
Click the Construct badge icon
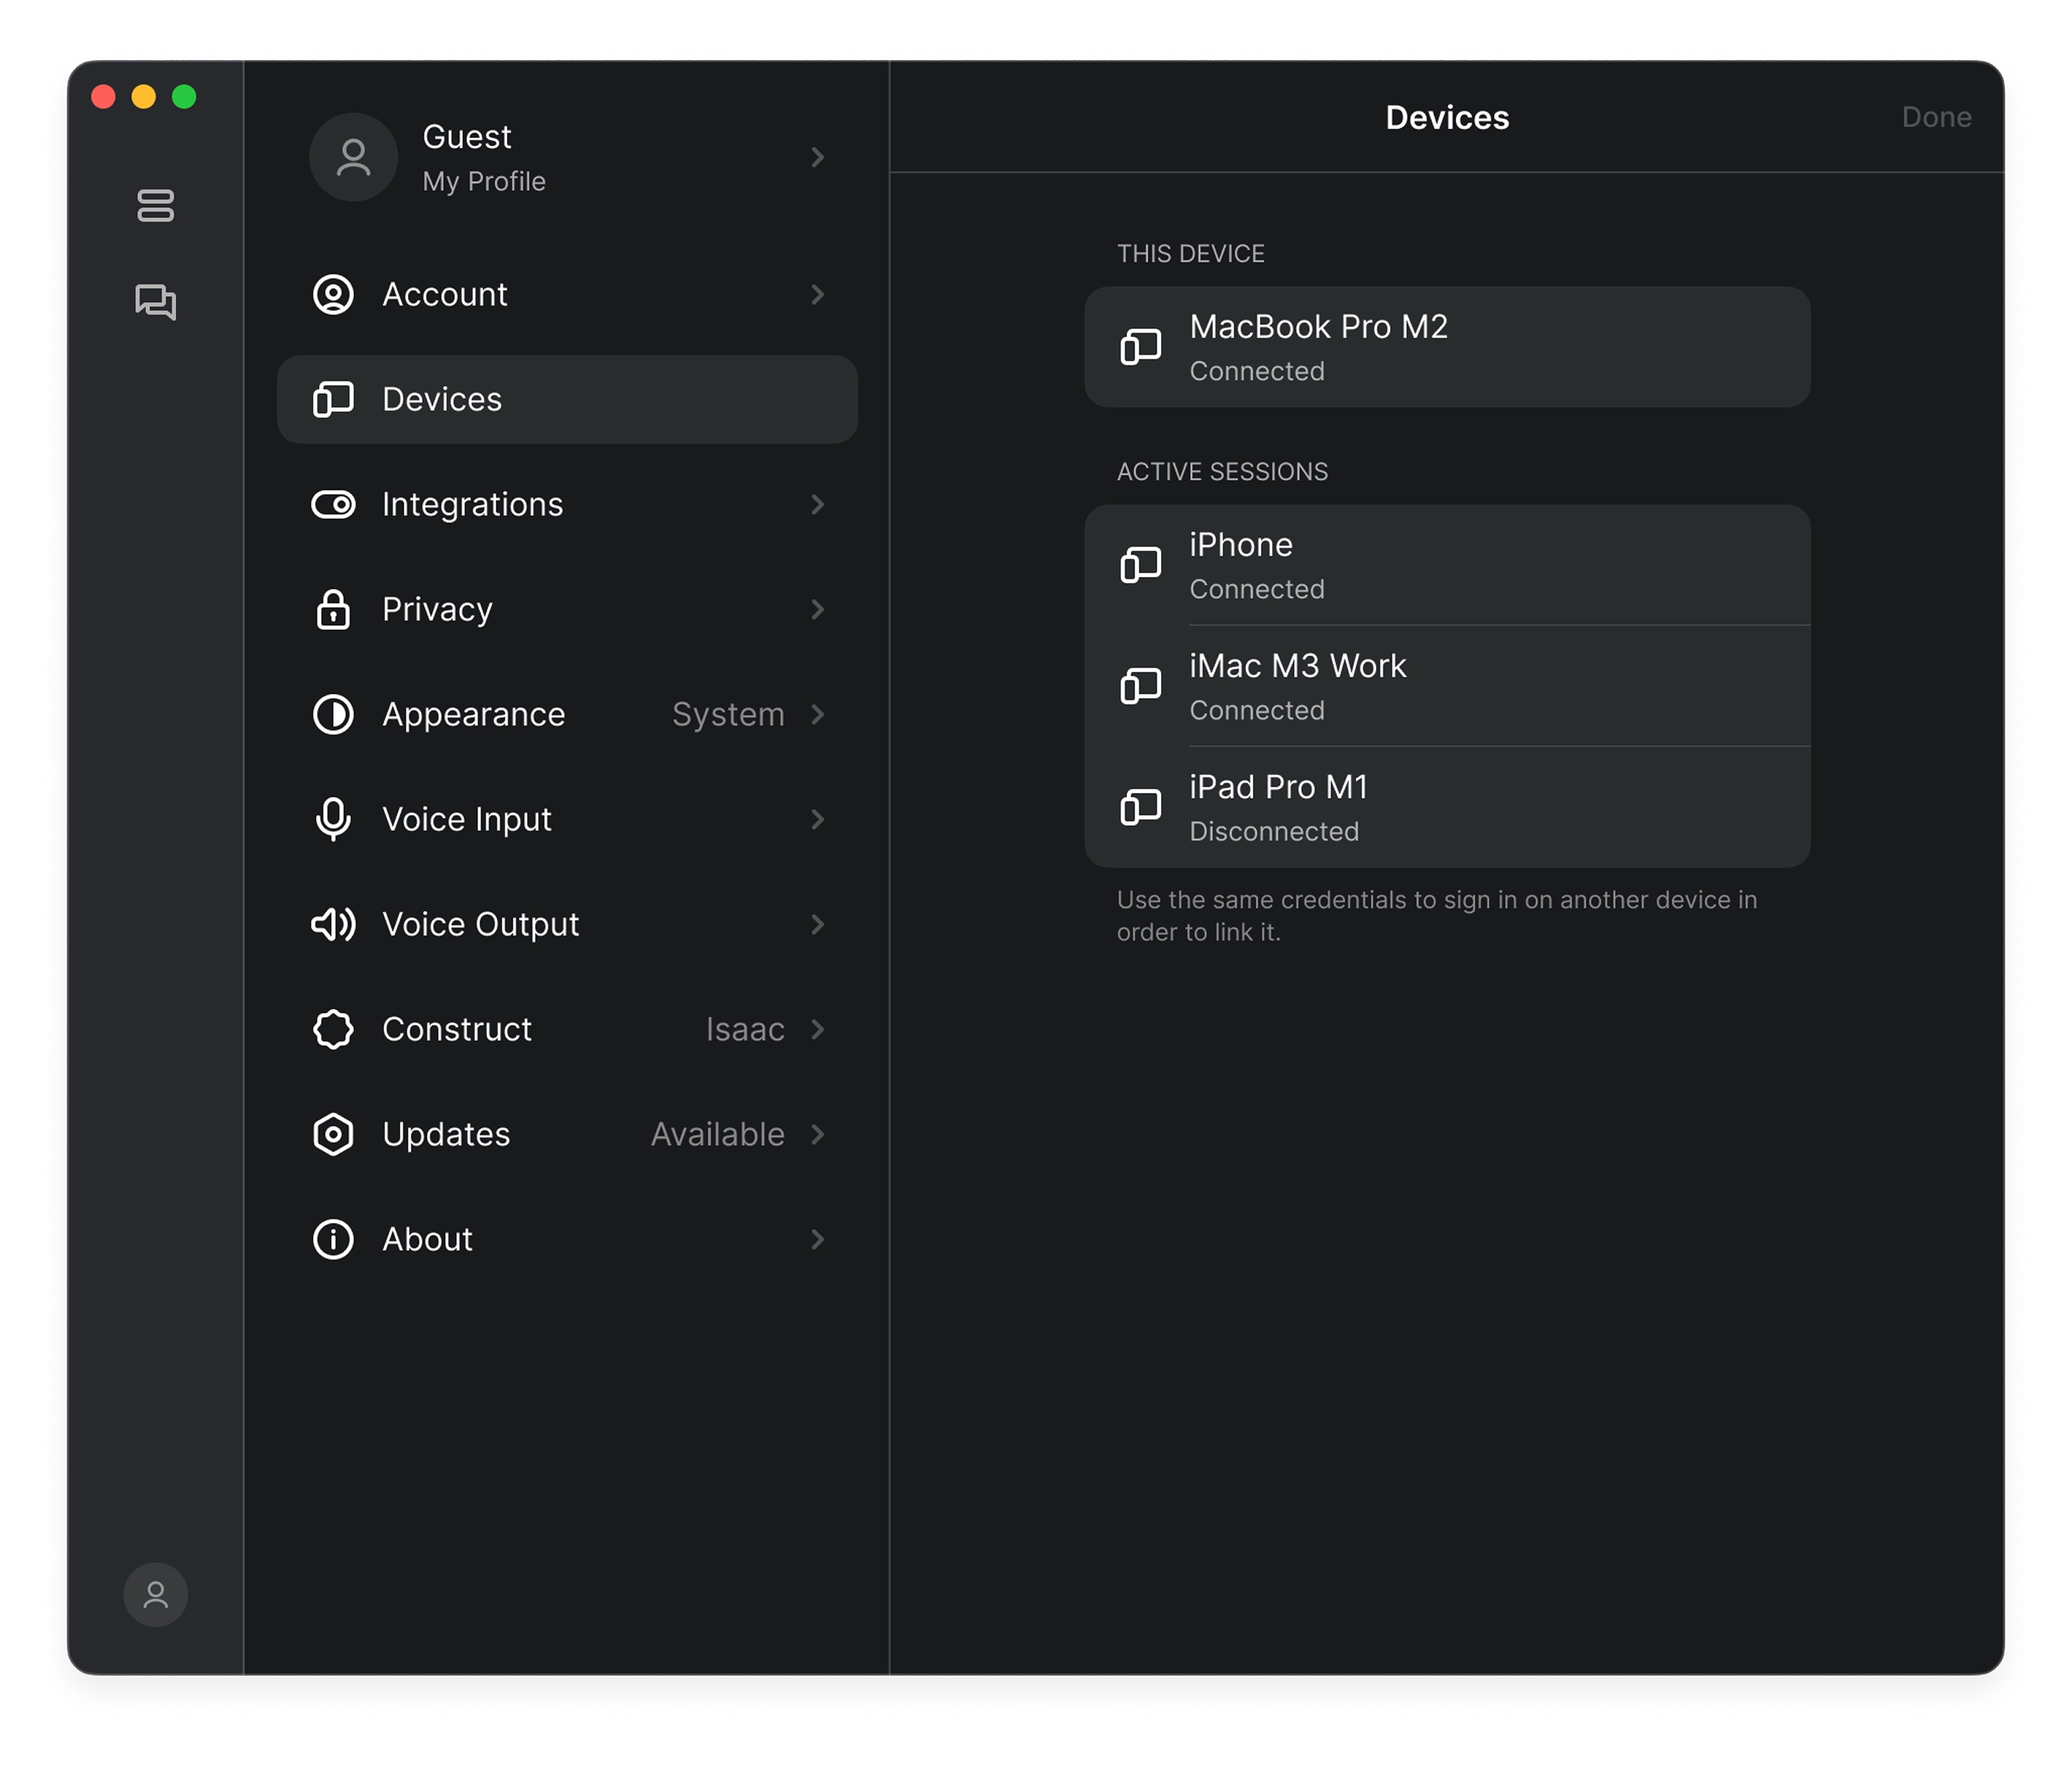(x=333, y=1029)
